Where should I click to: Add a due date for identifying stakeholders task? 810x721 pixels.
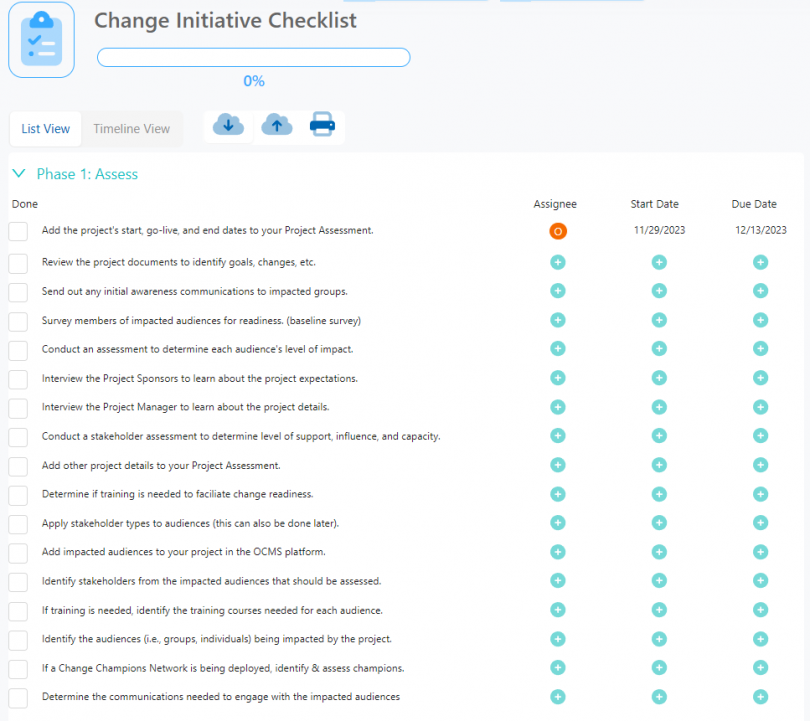[x=760, y=581]
